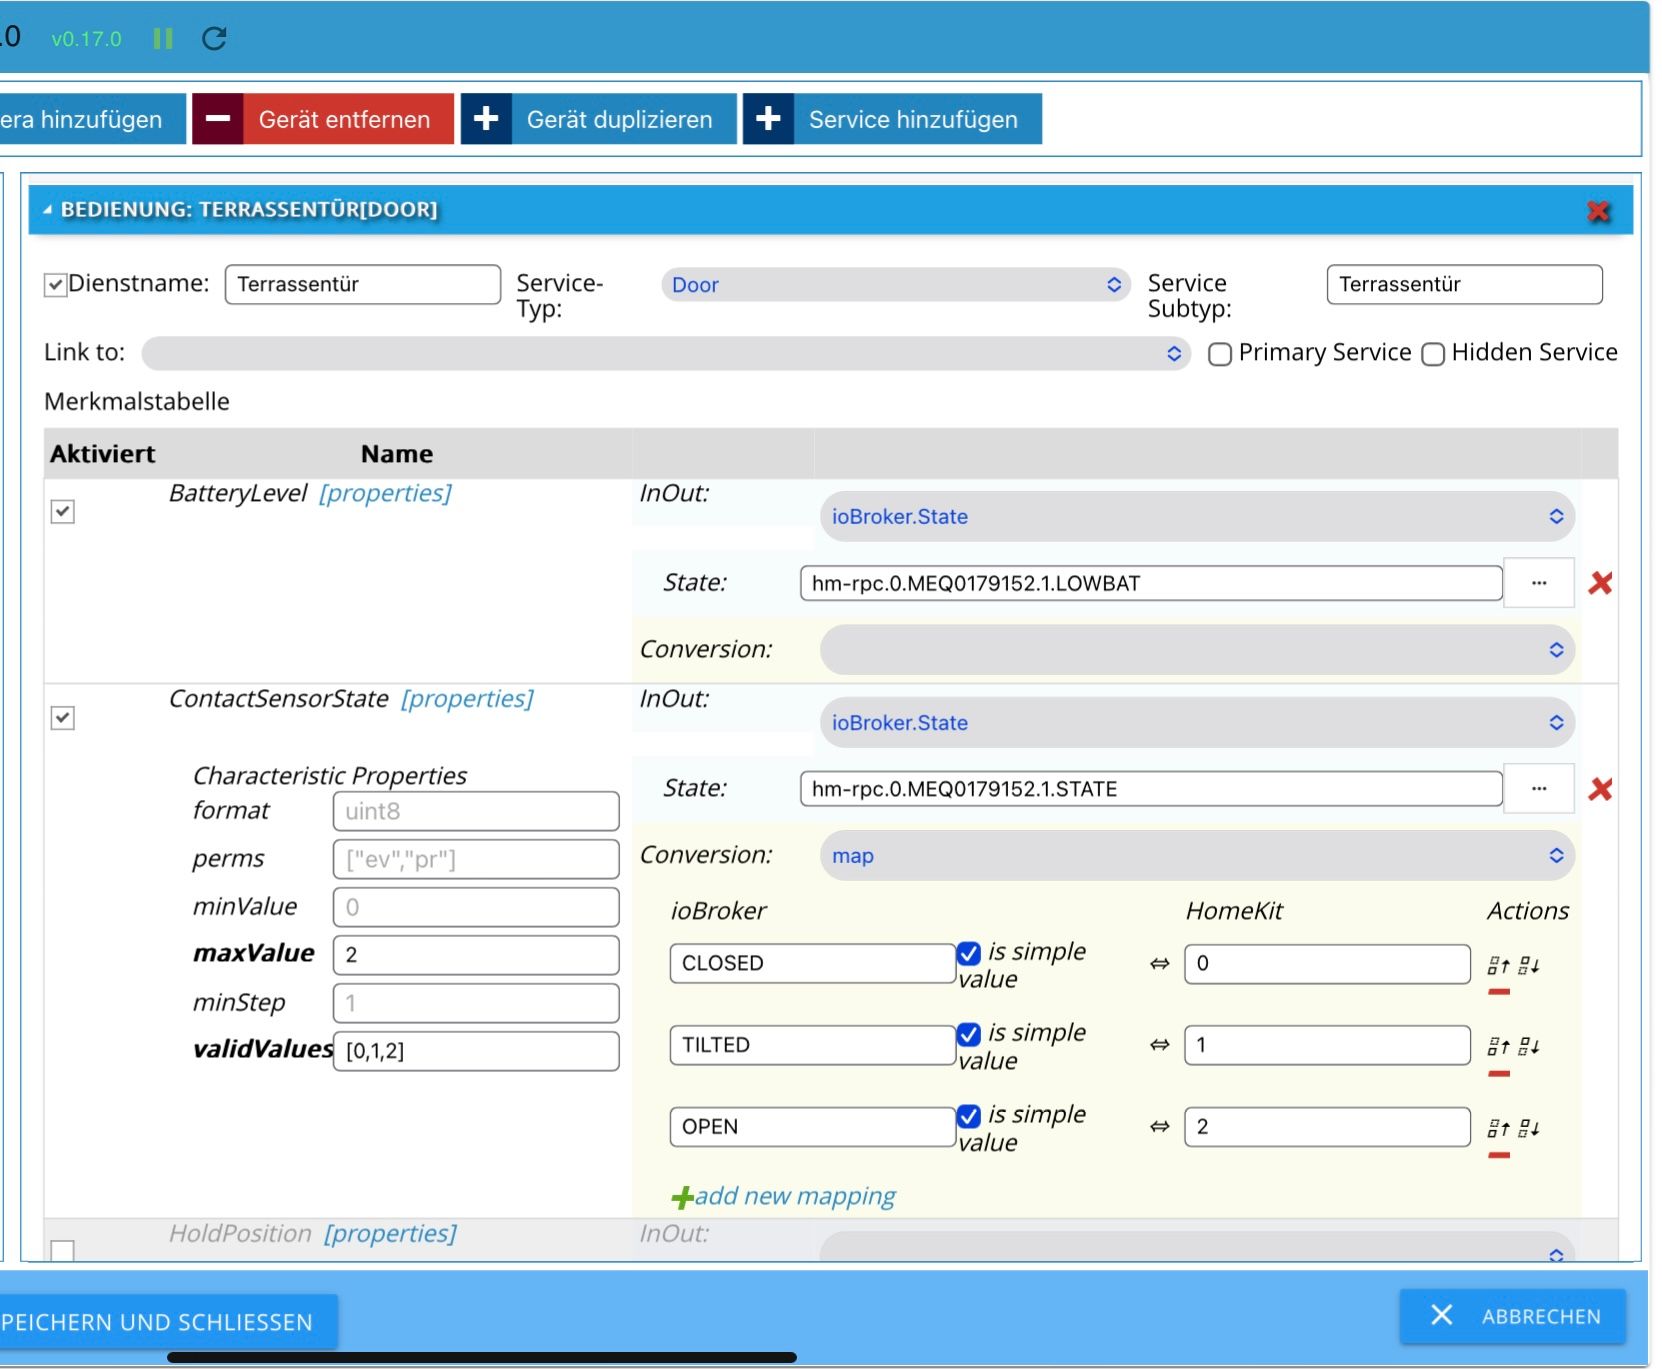Screen dimensions: 1662x1369
Task: Toggle HoldPosition activated checkbox
Action: [62, 1250]
